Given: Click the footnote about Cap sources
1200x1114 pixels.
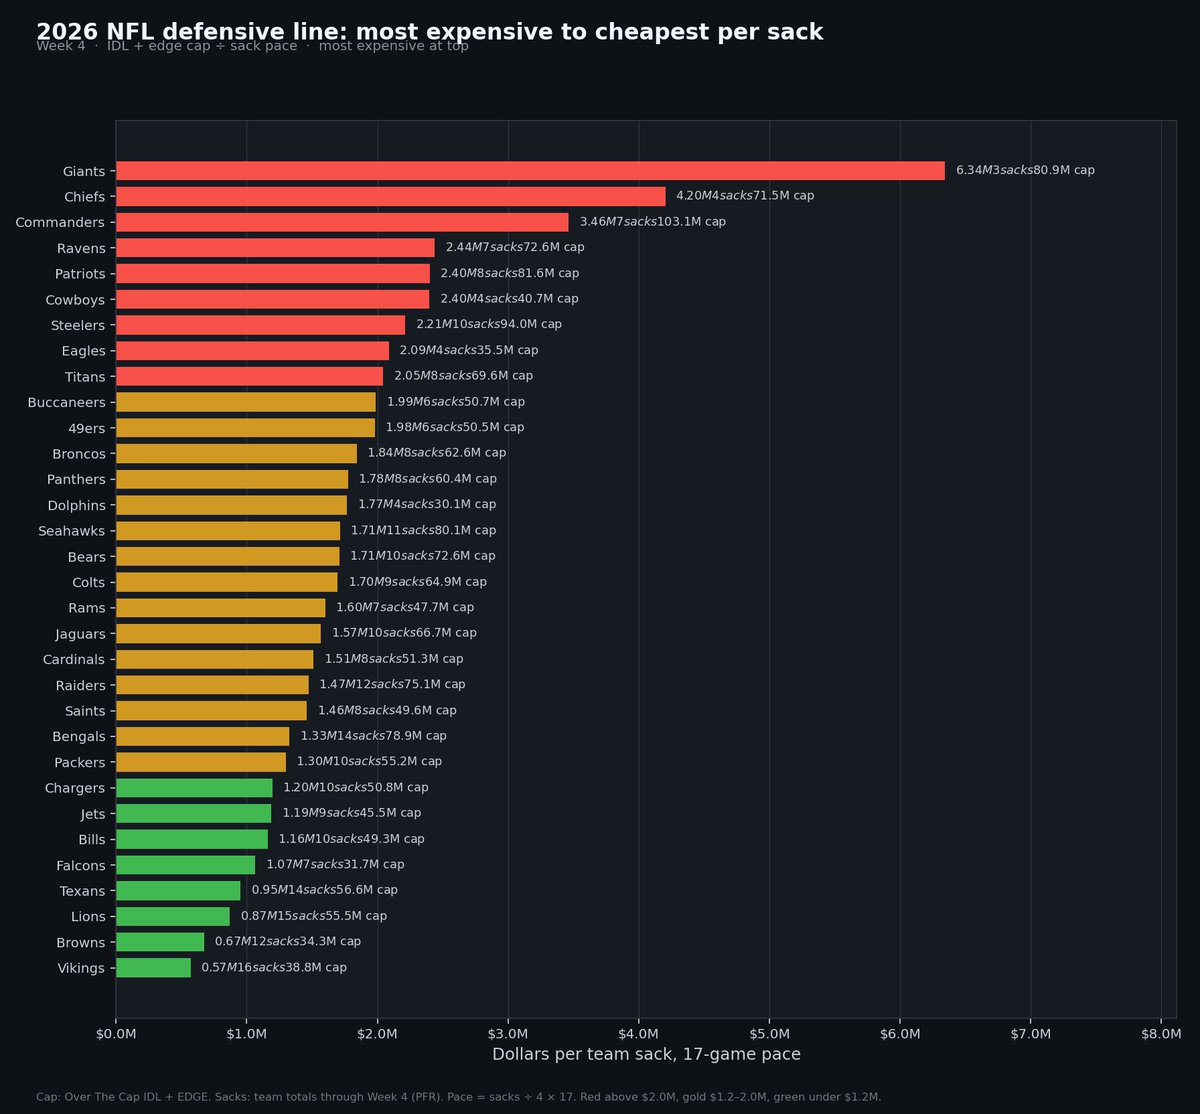Looking at the screenshot, I should click(459, 1097).
